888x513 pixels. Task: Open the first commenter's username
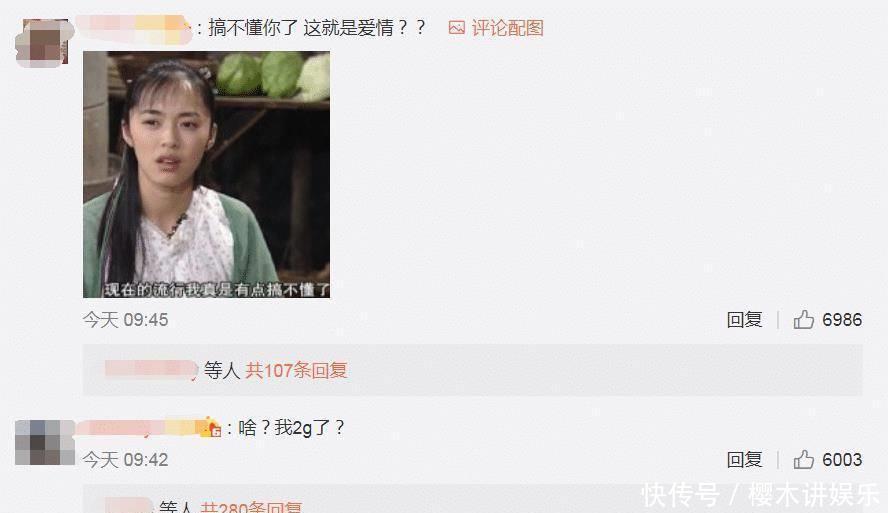click(x=133, y=29)
